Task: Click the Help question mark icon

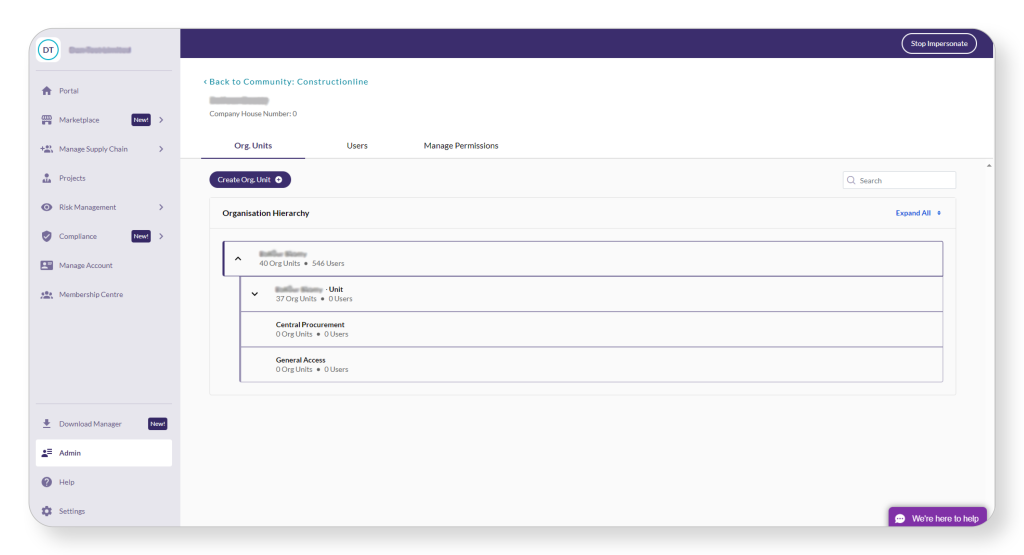Action: point(46,482)
